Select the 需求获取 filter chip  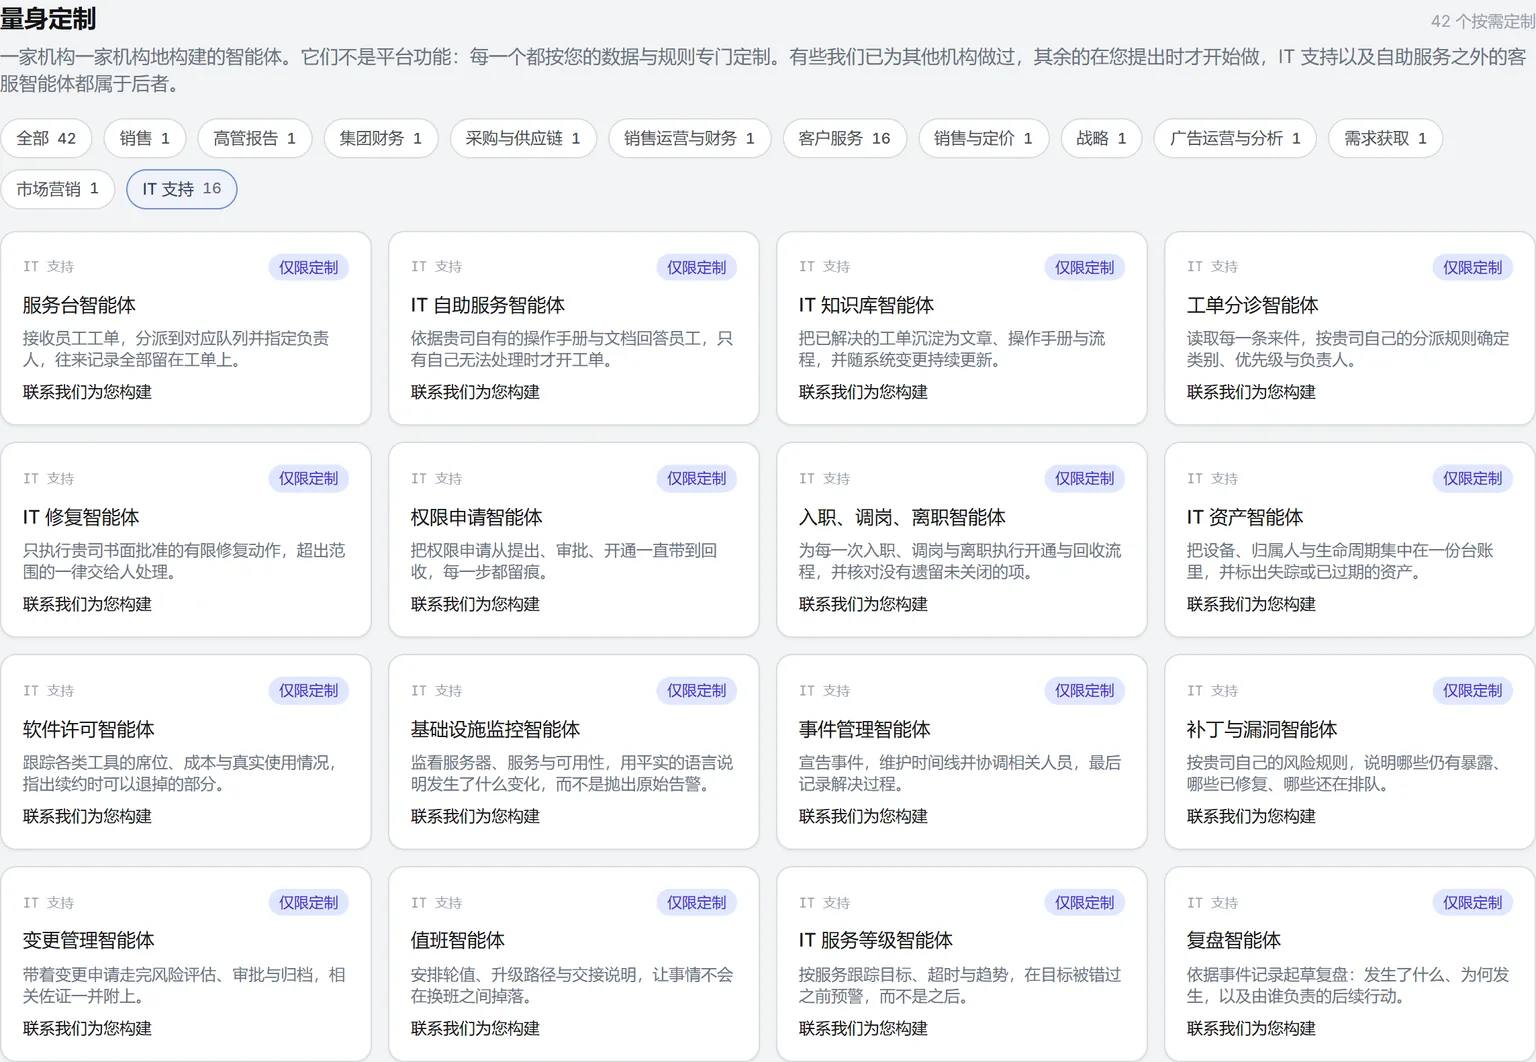(1386, 138)
